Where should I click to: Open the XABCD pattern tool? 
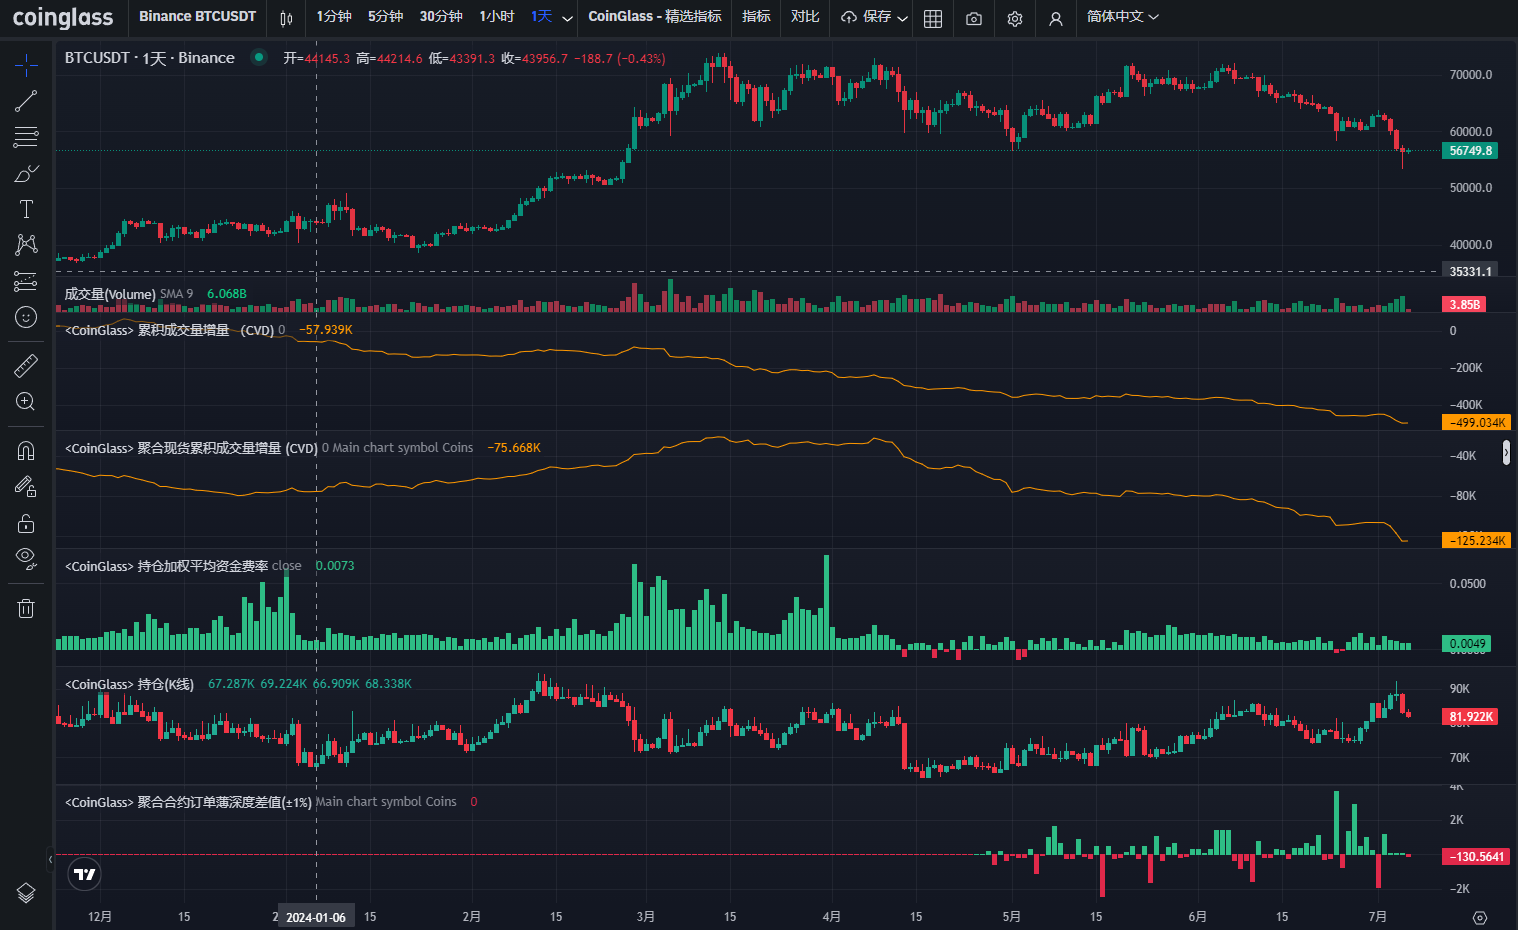pyautogui.click(x=26, y=245)
